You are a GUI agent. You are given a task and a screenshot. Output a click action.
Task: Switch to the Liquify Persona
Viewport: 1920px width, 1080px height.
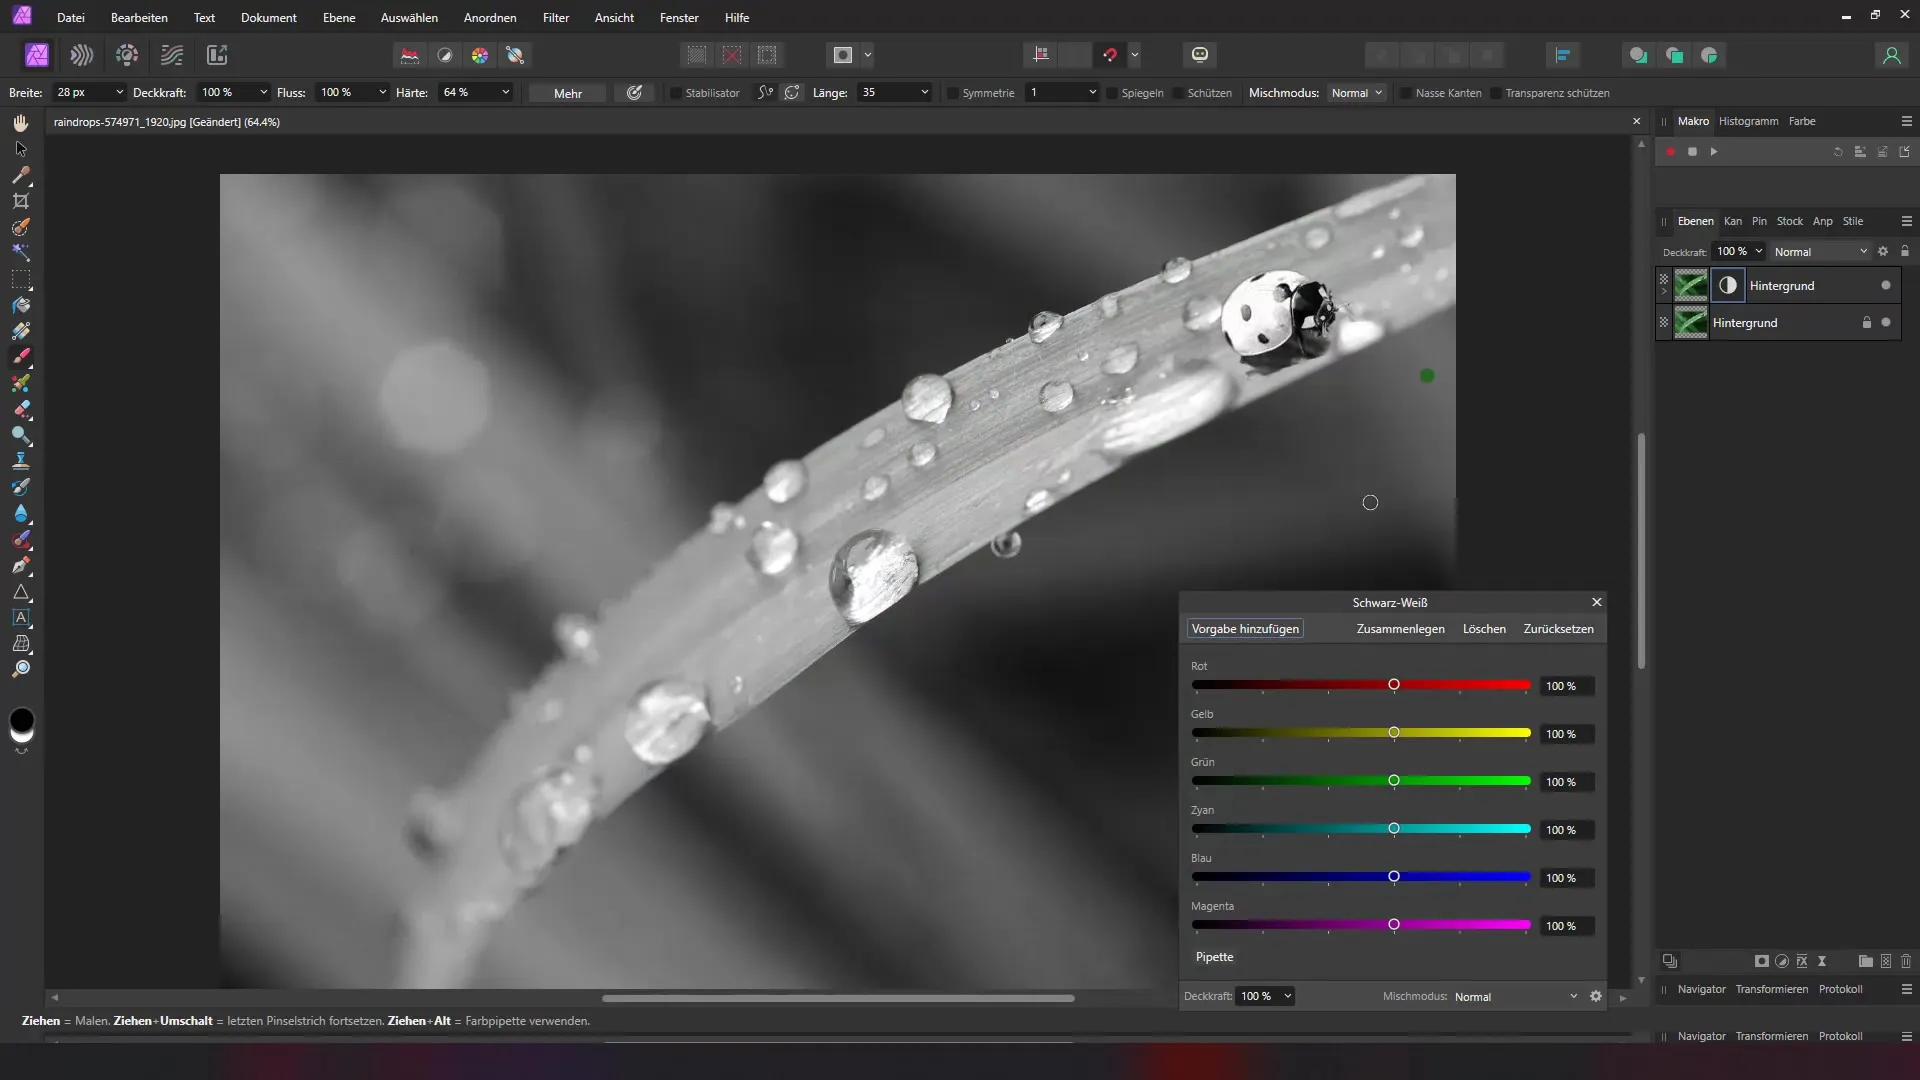point(82,55)
